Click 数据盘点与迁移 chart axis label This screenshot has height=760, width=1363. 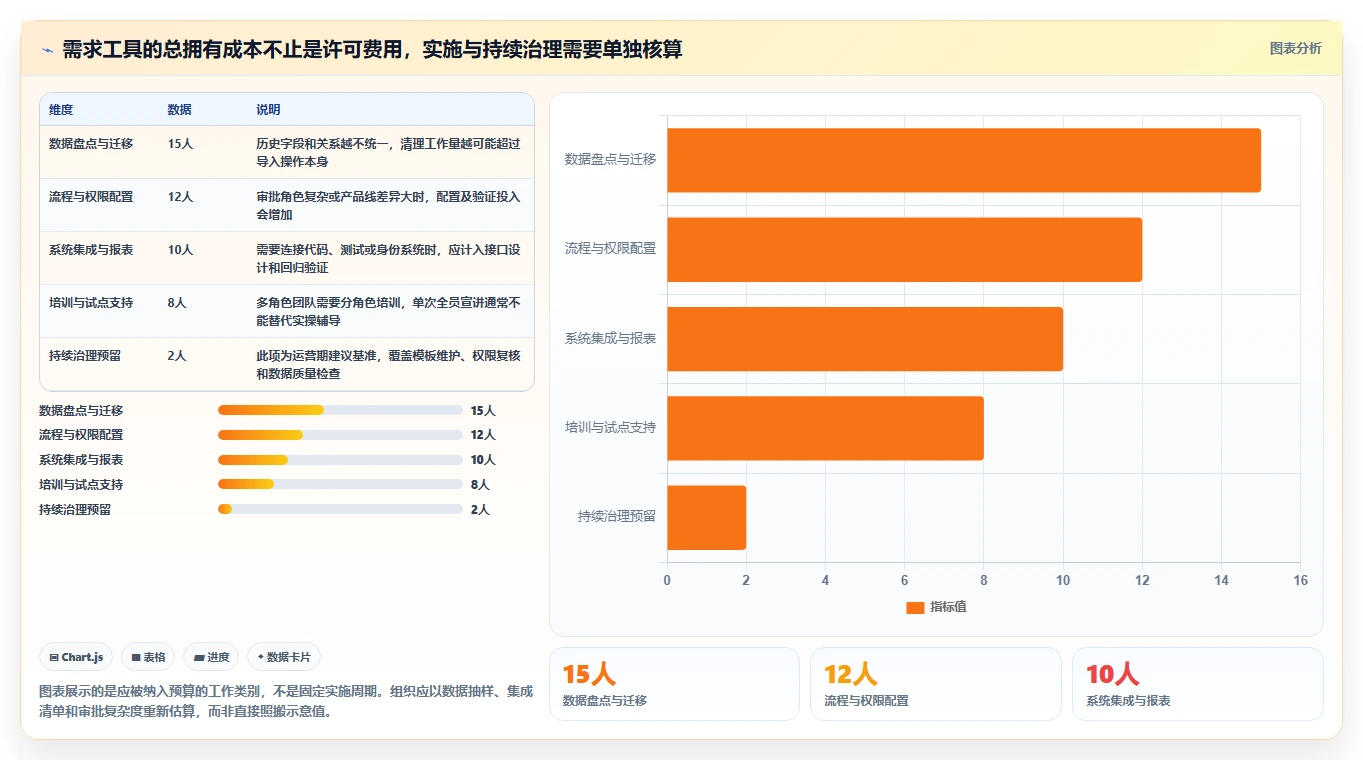click(x=610, y=159)
